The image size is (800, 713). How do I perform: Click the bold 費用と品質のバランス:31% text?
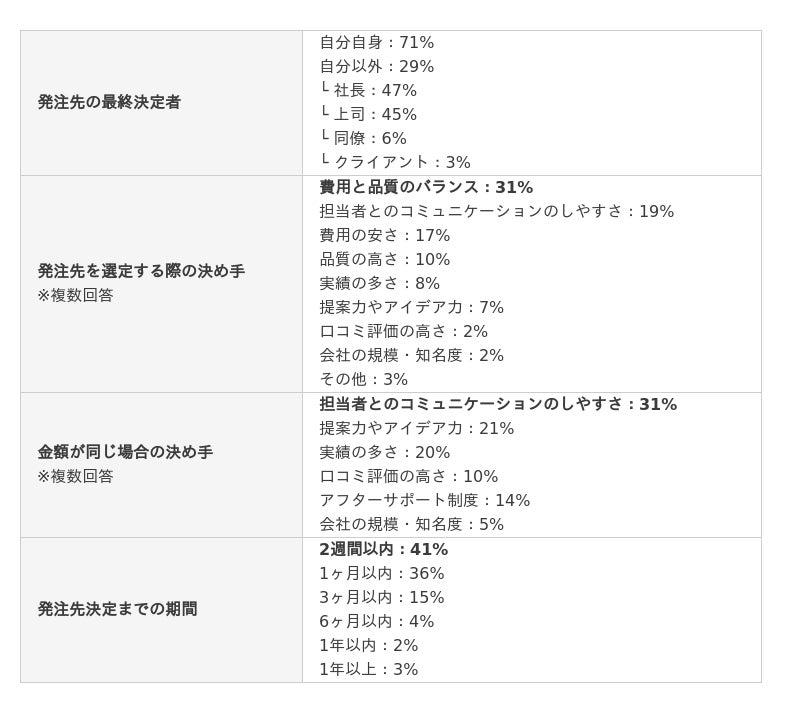[x=426, y=187]
